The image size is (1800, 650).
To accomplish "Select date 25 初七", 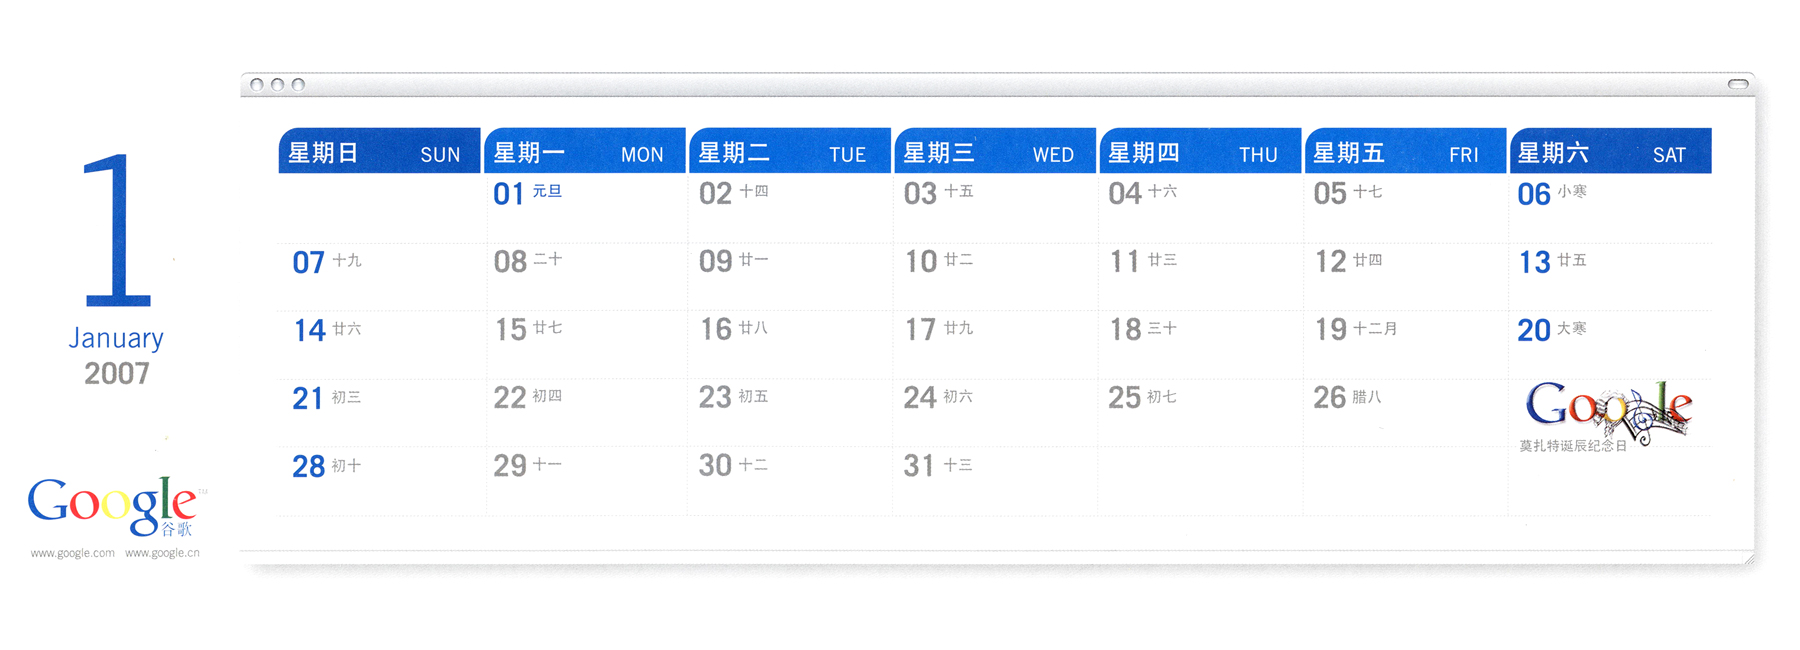I will [x=1142, y=397].
